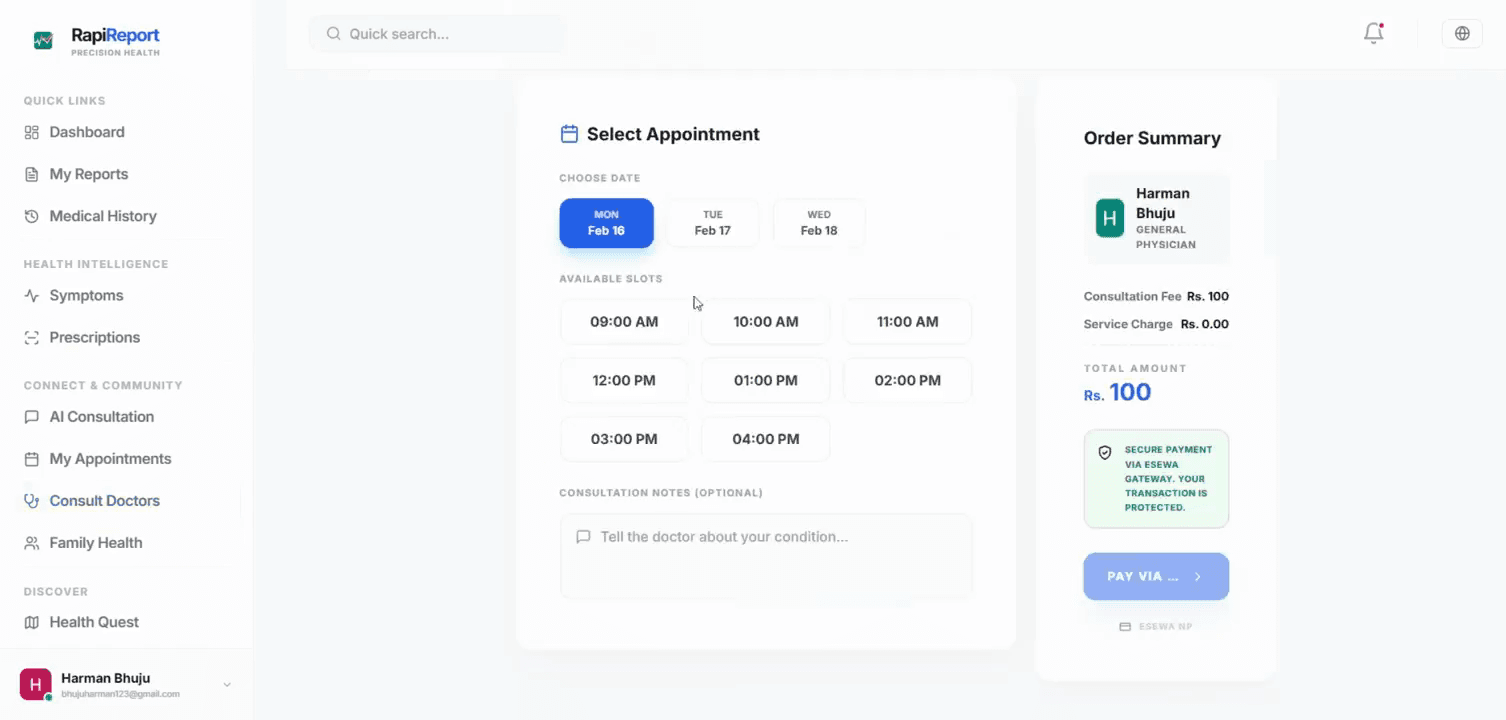Viewport: 1506px width, 720px height.
Task: Click the Harman Bhuju profile avatar
Action: [35, 685]
